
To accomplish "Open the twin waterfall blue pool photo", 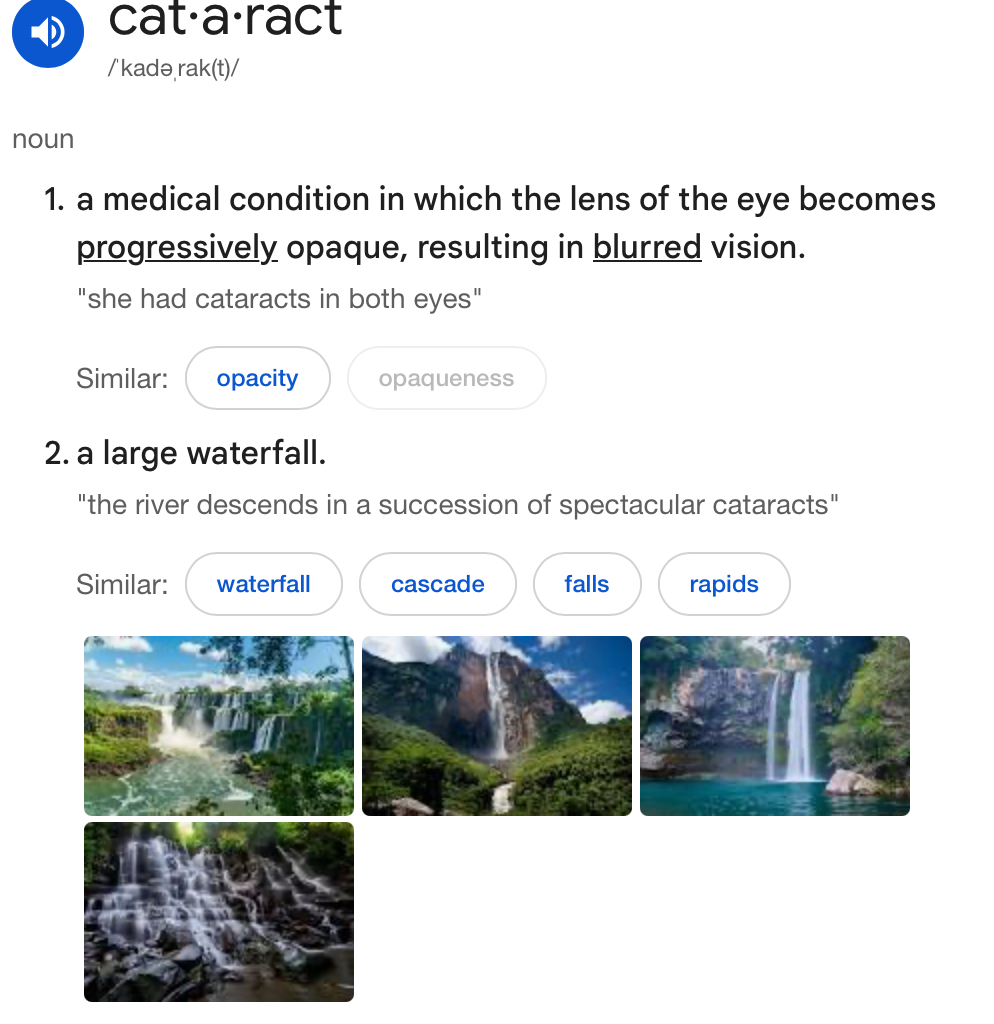I will click(x=775, y=726).
